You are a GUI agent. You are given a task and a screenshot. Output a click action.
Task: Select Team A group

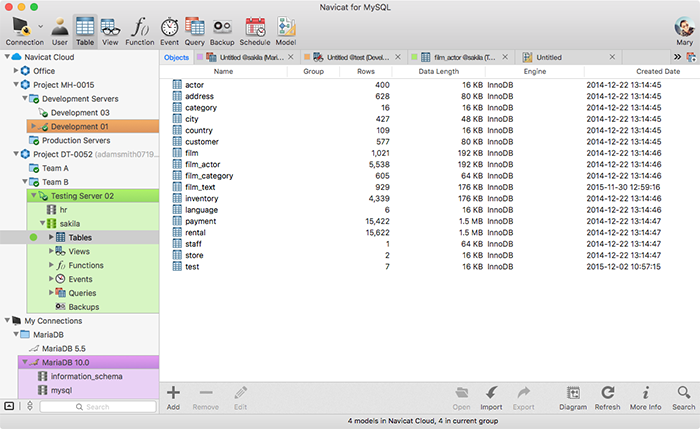(x=55, y=168)
